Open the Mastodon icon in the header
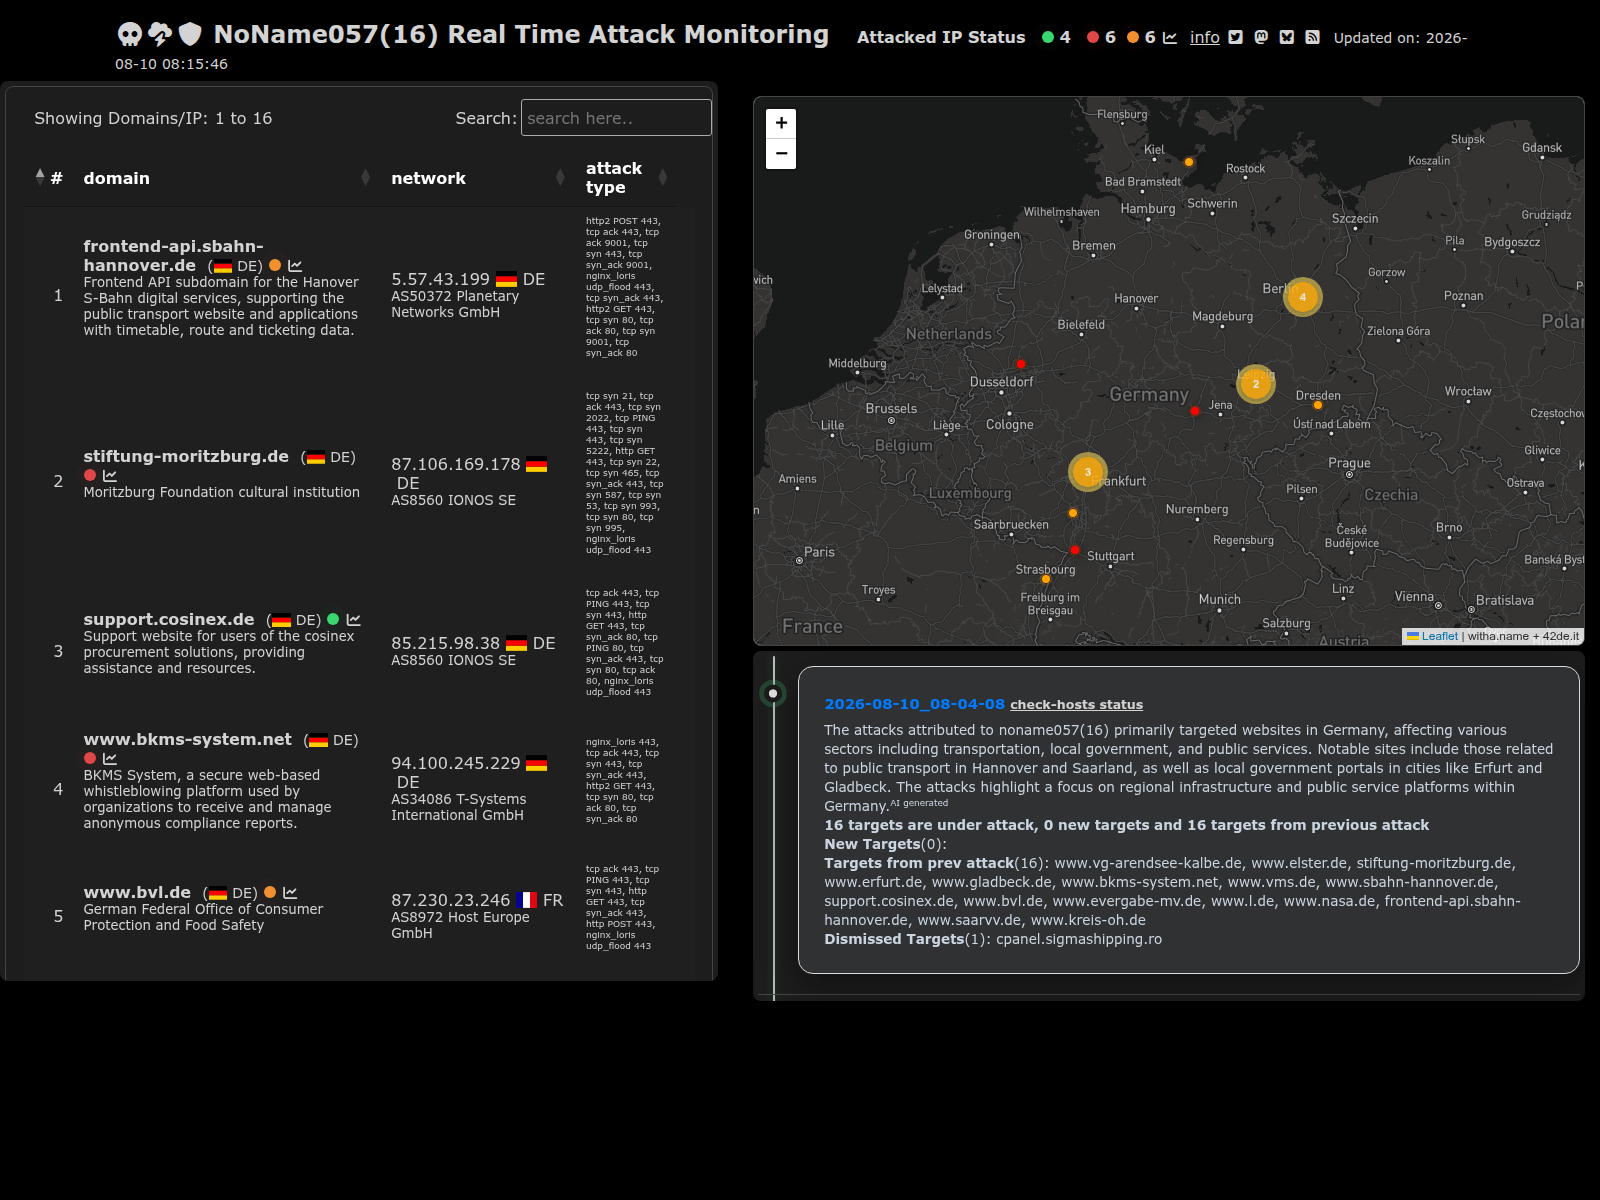Screen dimensions: 1600x1200 [1262, 38]
